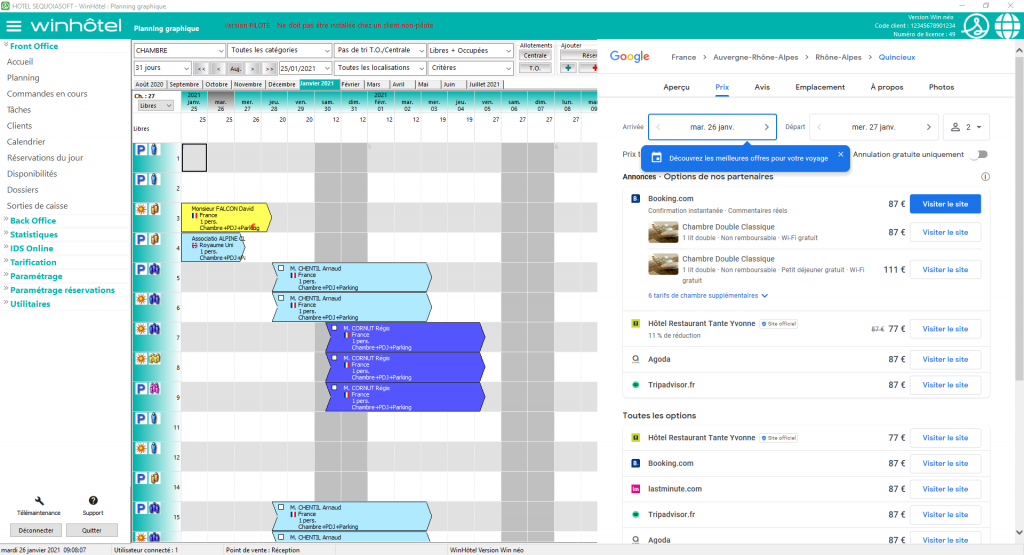Click the Télémaintenance wrench icon
This screenshot has width=1024, height=555.
(40, 500)
